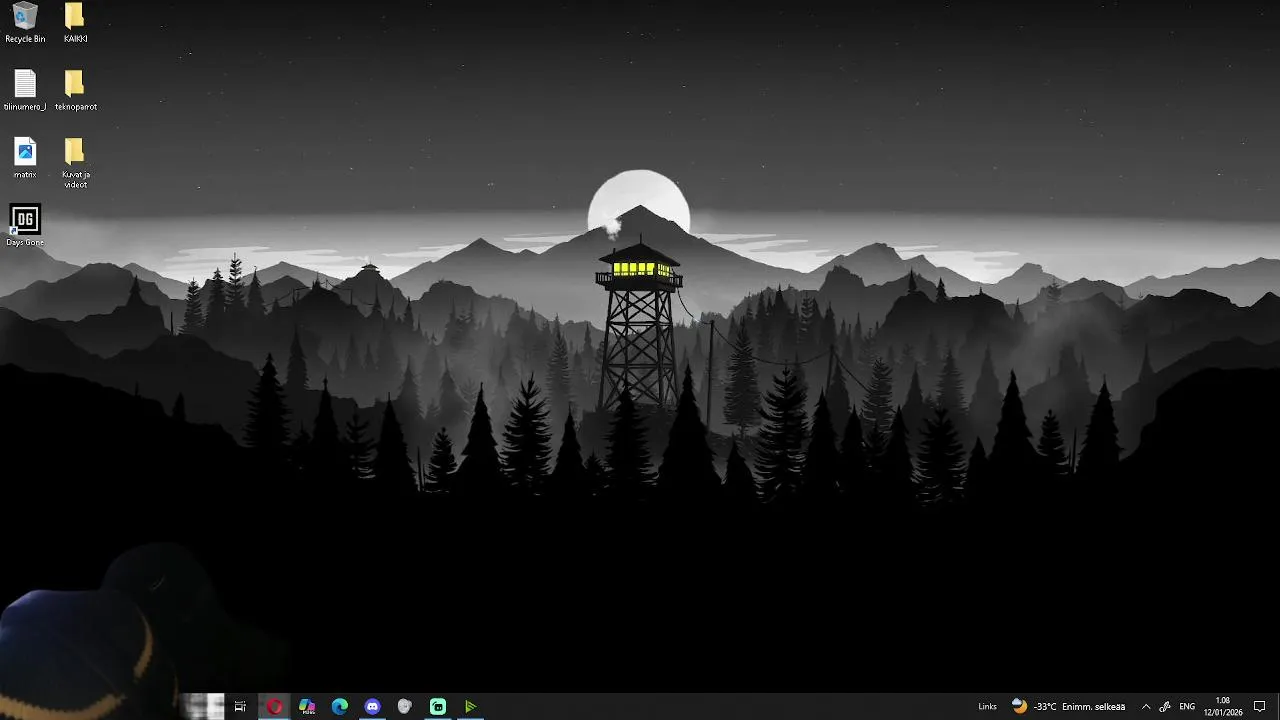Open Microsoft Edge from the taskbar
Screen dimensions: 1280x720
340,707
